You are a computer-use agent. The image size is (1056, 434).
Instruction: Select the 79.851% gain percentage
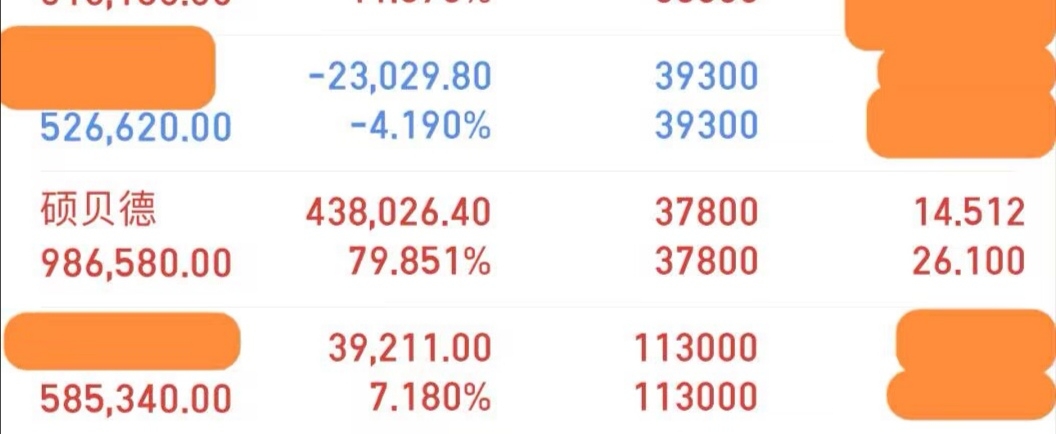click(420, 262)
